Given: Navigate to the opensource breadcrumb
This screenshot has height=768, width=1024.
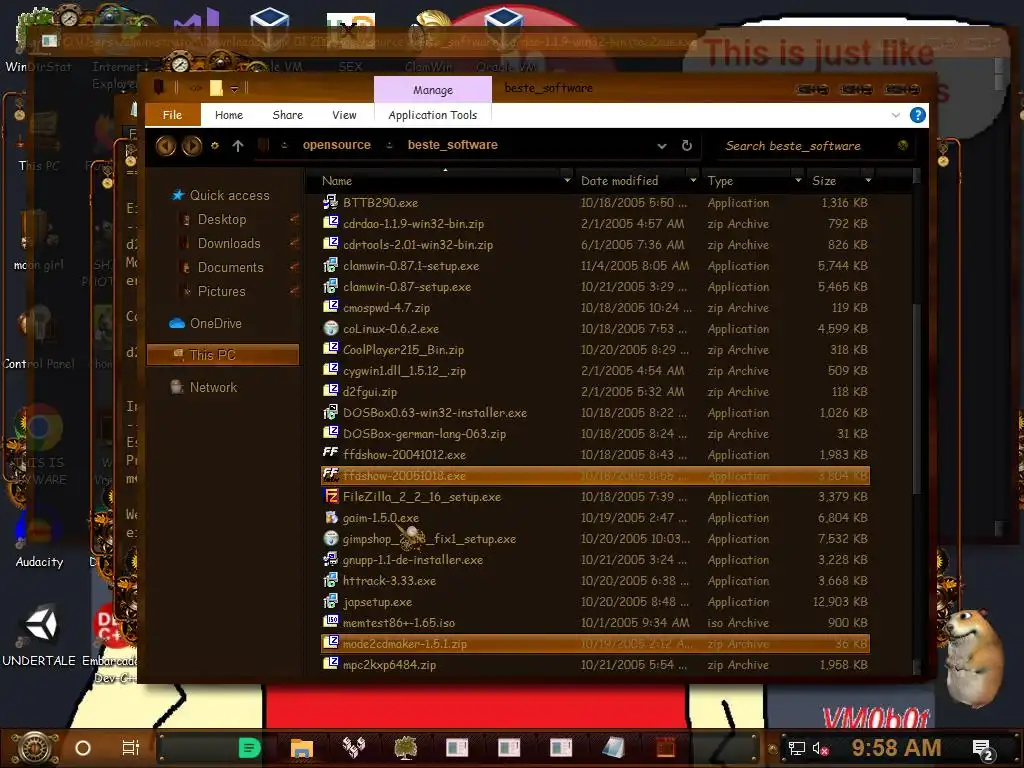Looking at the screenshot, I should click(336, 145).
